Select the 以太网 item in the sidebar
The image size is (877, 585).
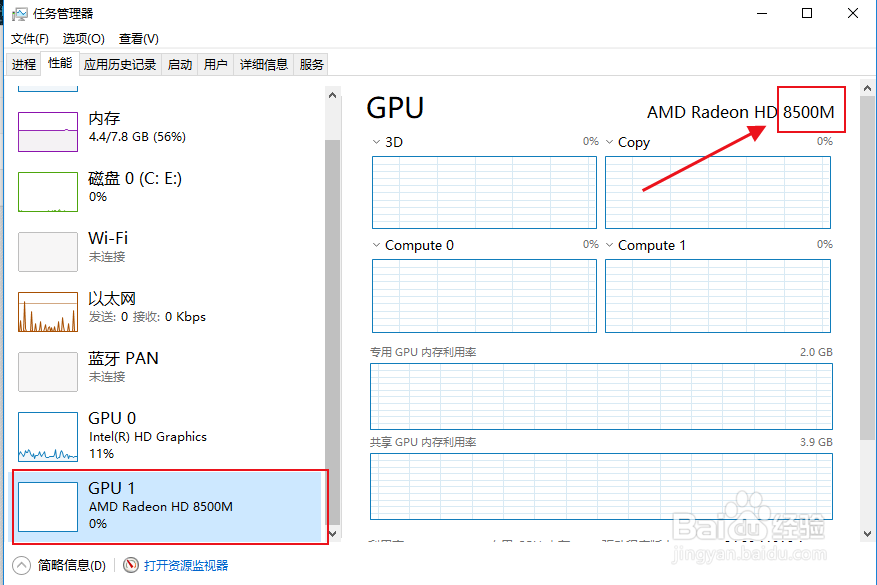[168, 311]
